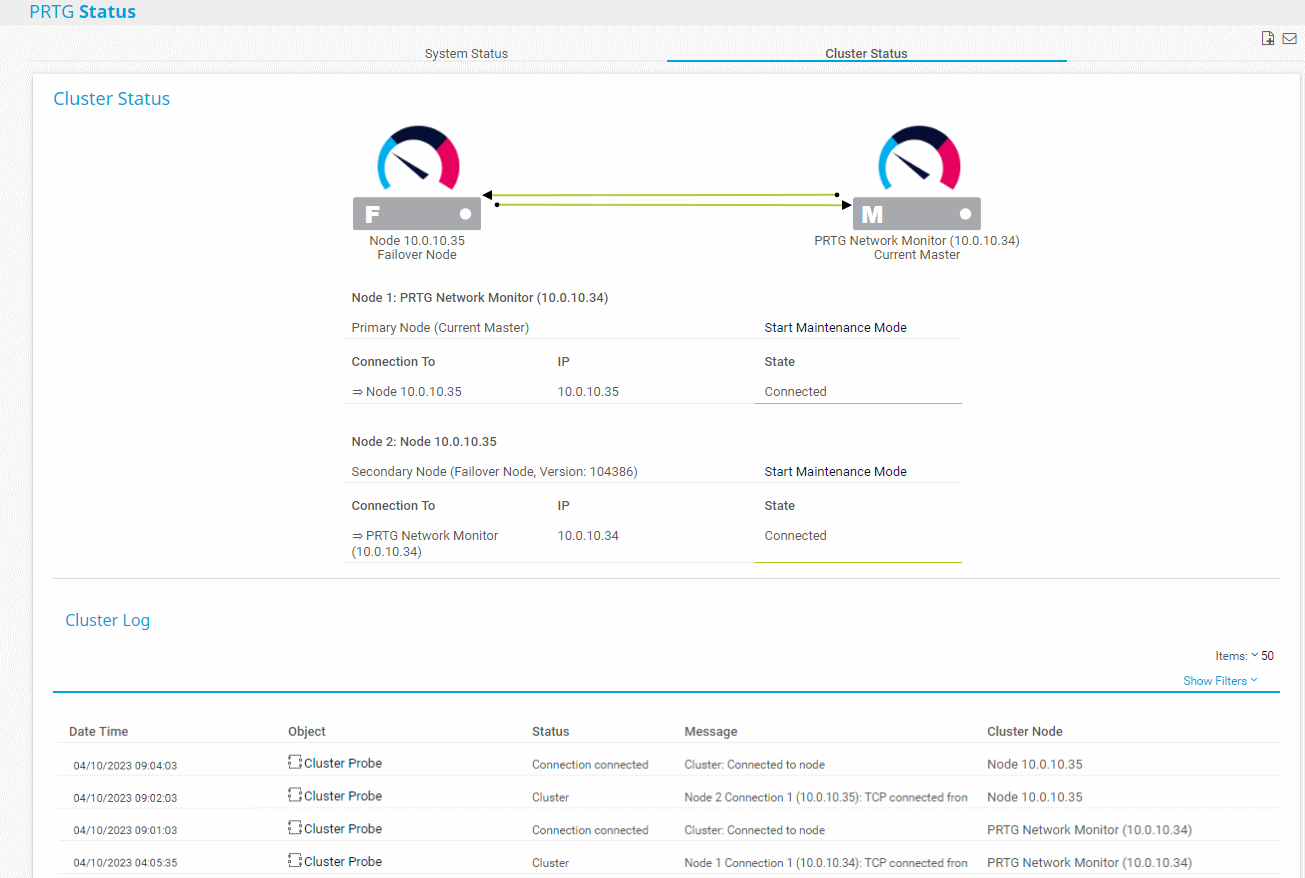Expand the Show Filters section
The image size is (1305, 878).
pos(1220,681)
